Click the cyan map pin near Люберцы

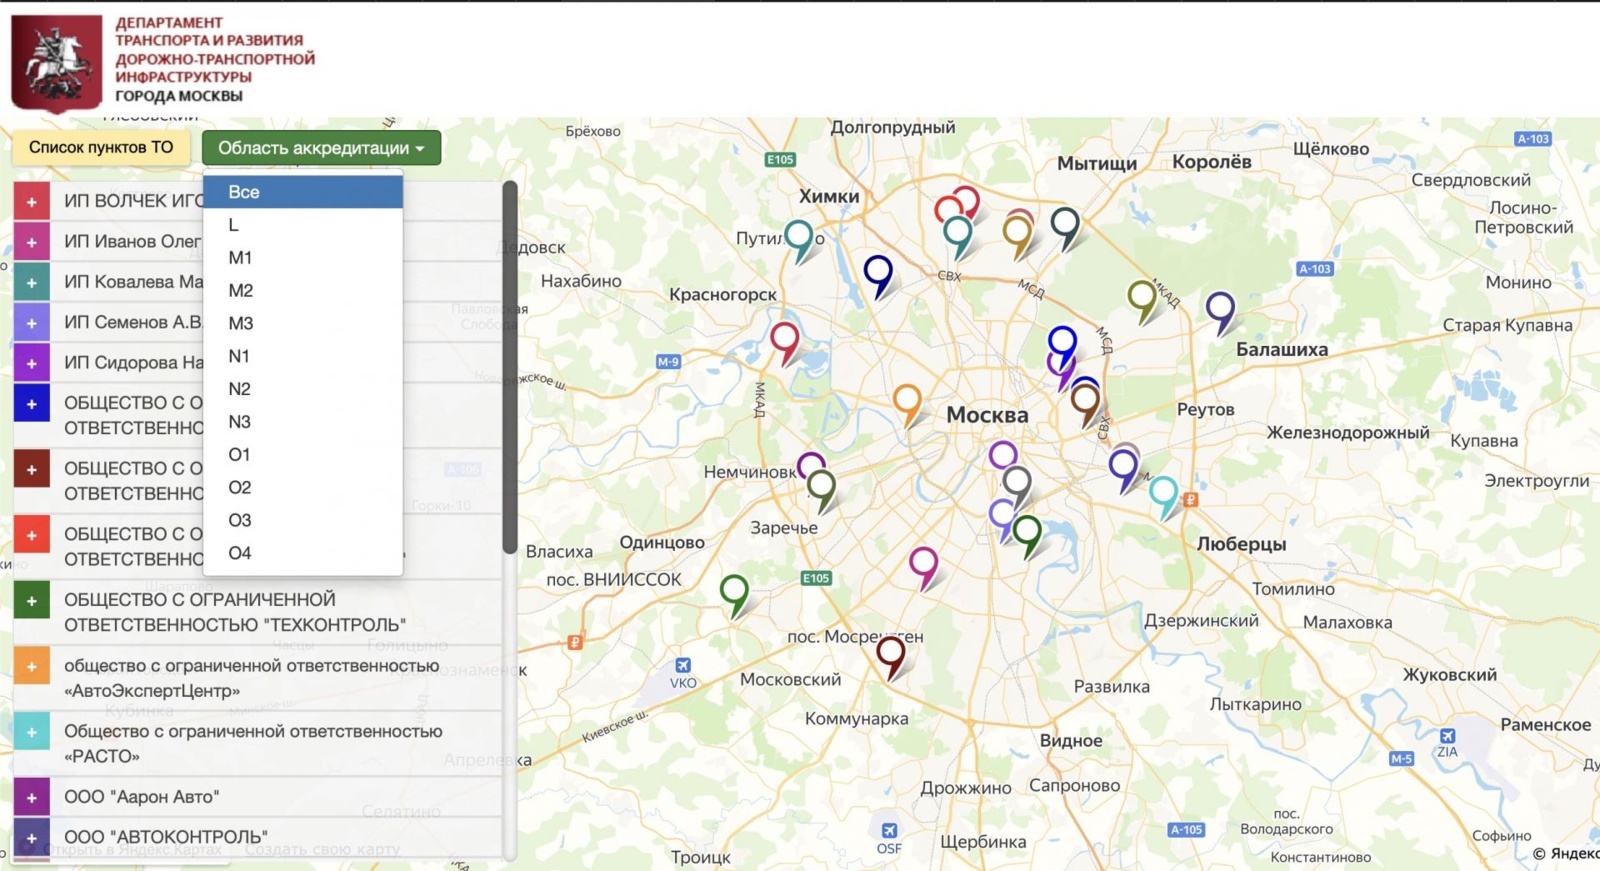(x=1163, y=494)
